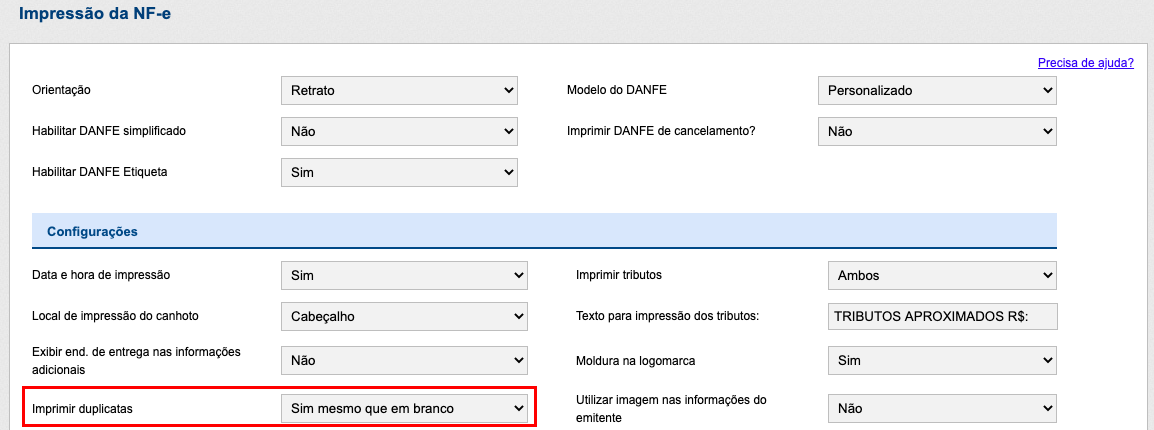Open the Orientação dropdown showing Retrato
The width and height of the screenshot is (1154, 430).
pos(399,90)
